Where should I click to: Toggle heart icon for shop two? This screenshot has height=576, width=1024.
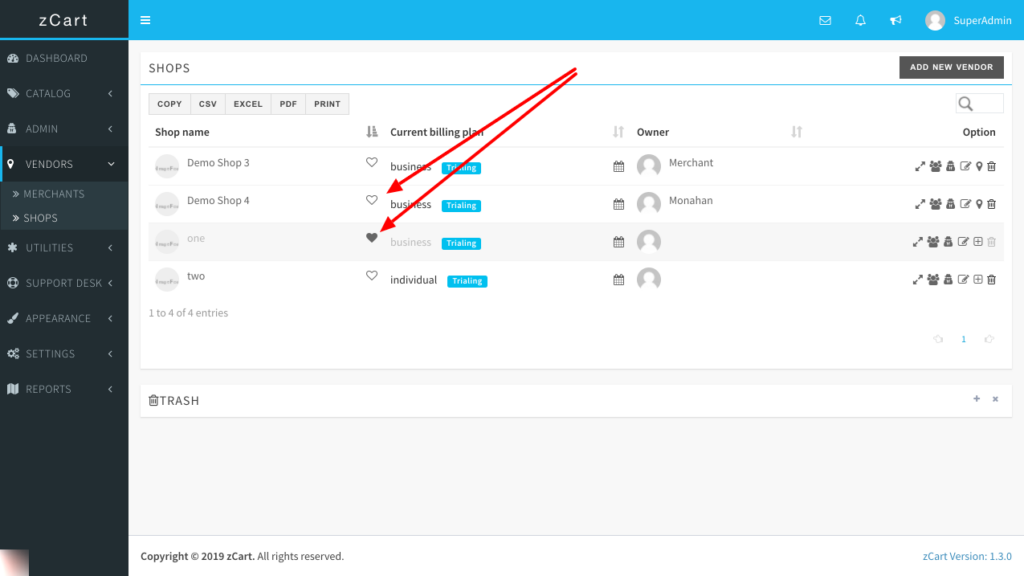372,276
